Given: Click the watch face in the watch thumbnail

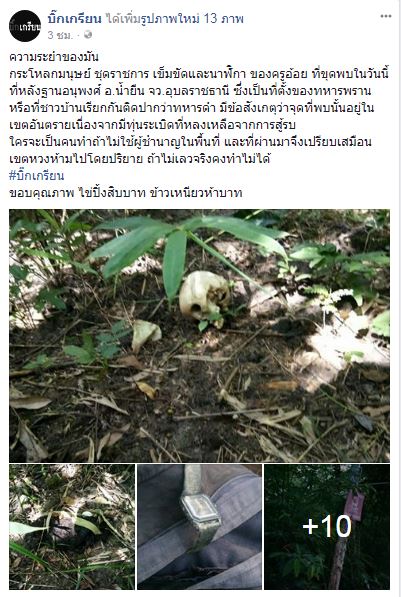Looking at the screenshot, I should point(201,511).
